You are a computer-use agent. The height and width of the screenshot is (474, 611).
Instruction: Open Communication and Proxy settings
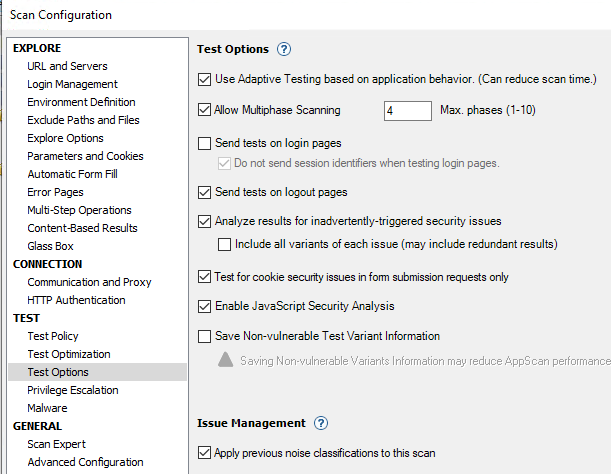pos(89,282)
